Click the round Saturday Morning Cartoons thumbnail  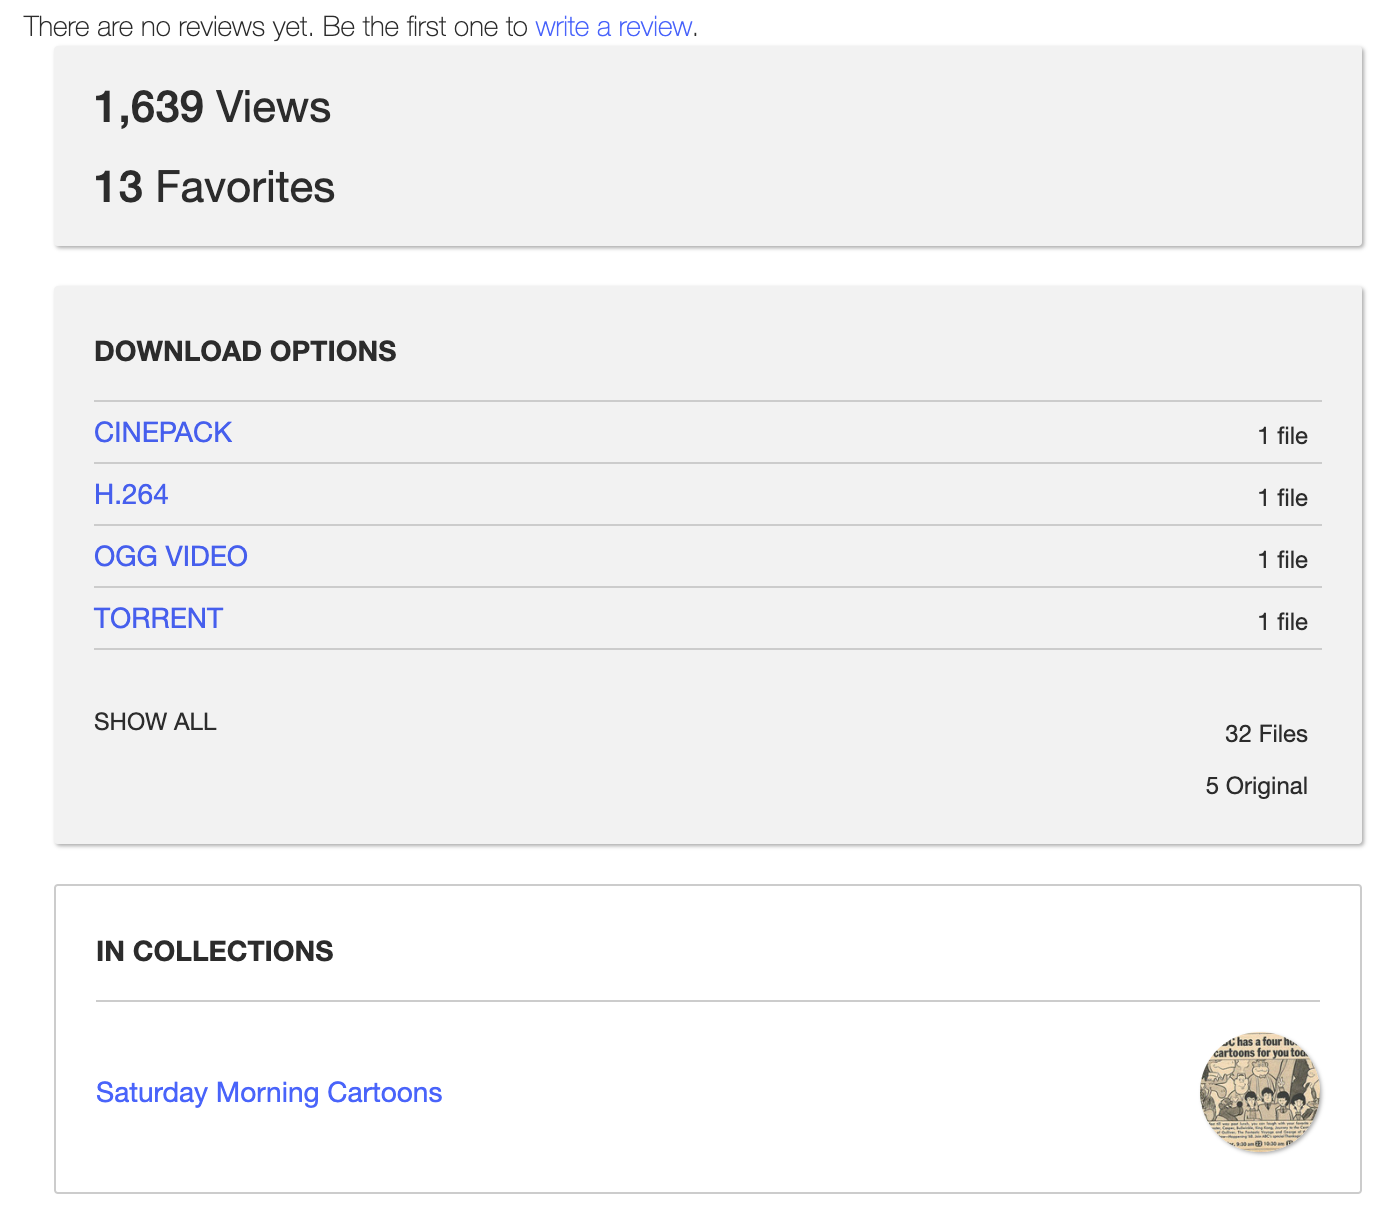pos(1260,1092)
